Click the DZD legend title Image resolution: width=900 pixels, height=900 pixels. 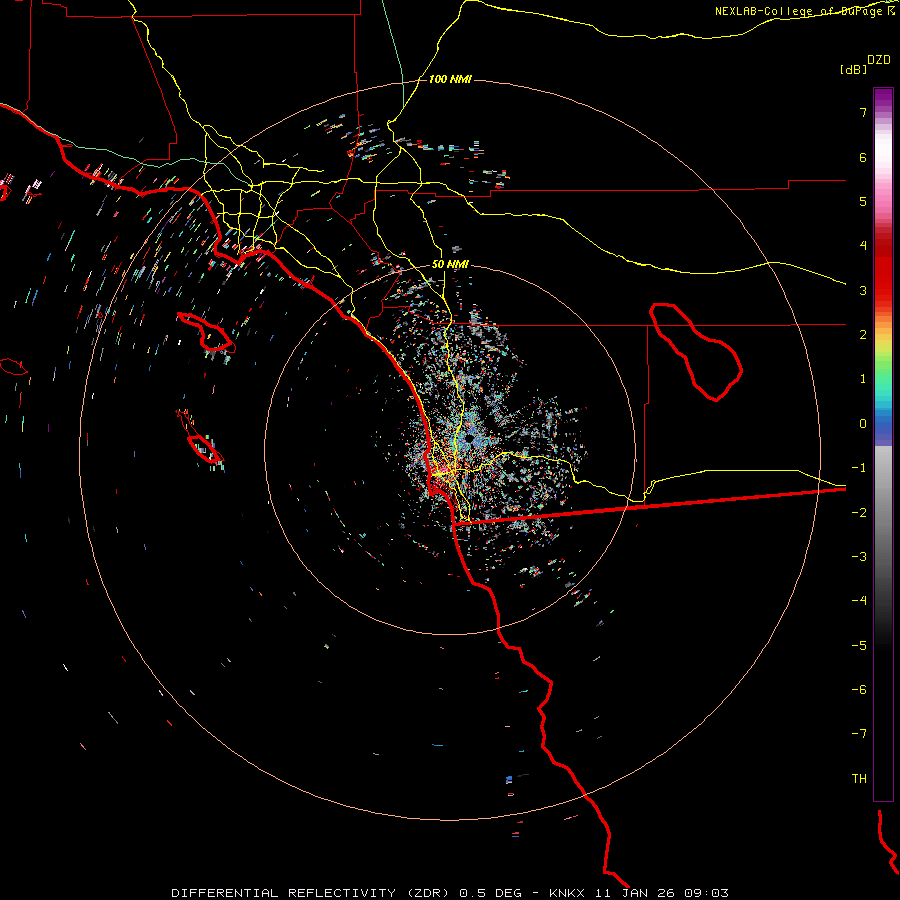point(879,60)
